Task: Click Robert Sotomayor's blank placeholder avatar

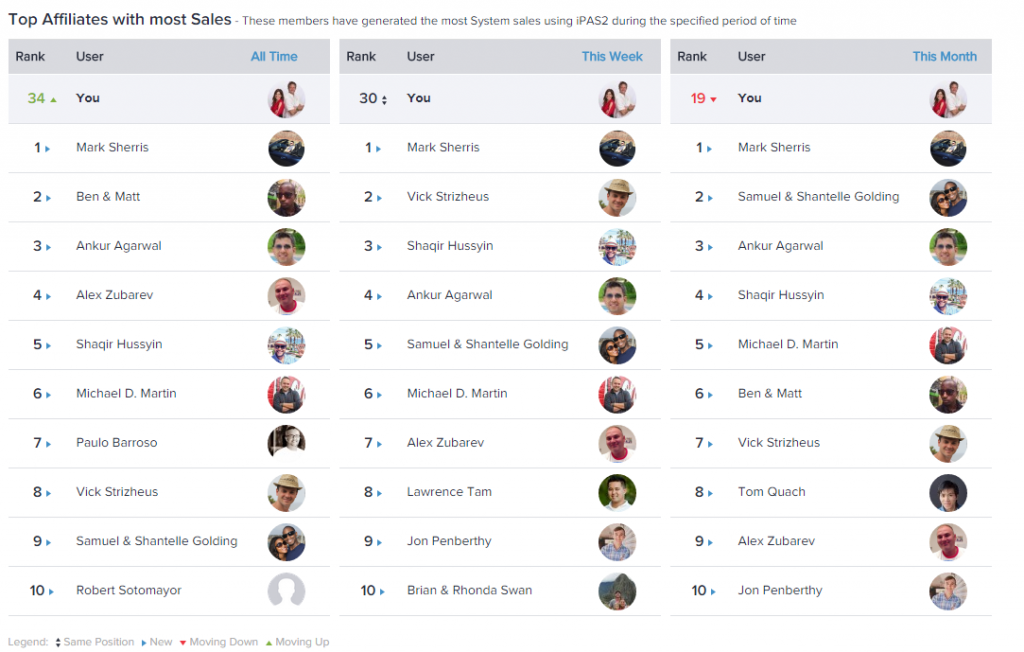Action: pyautogui.click(x=286, y=591)
